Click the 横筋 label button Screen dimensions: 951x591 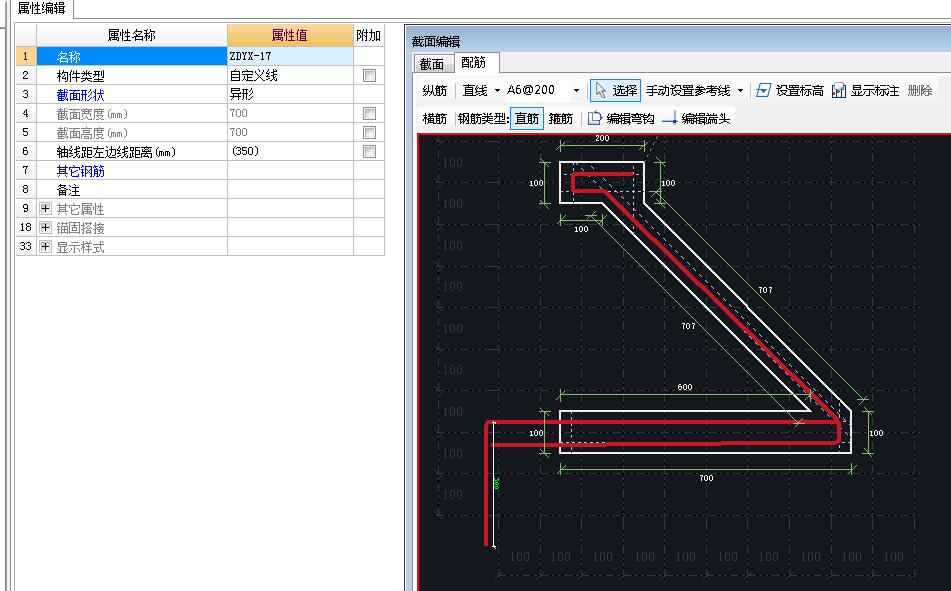point(434,118)
